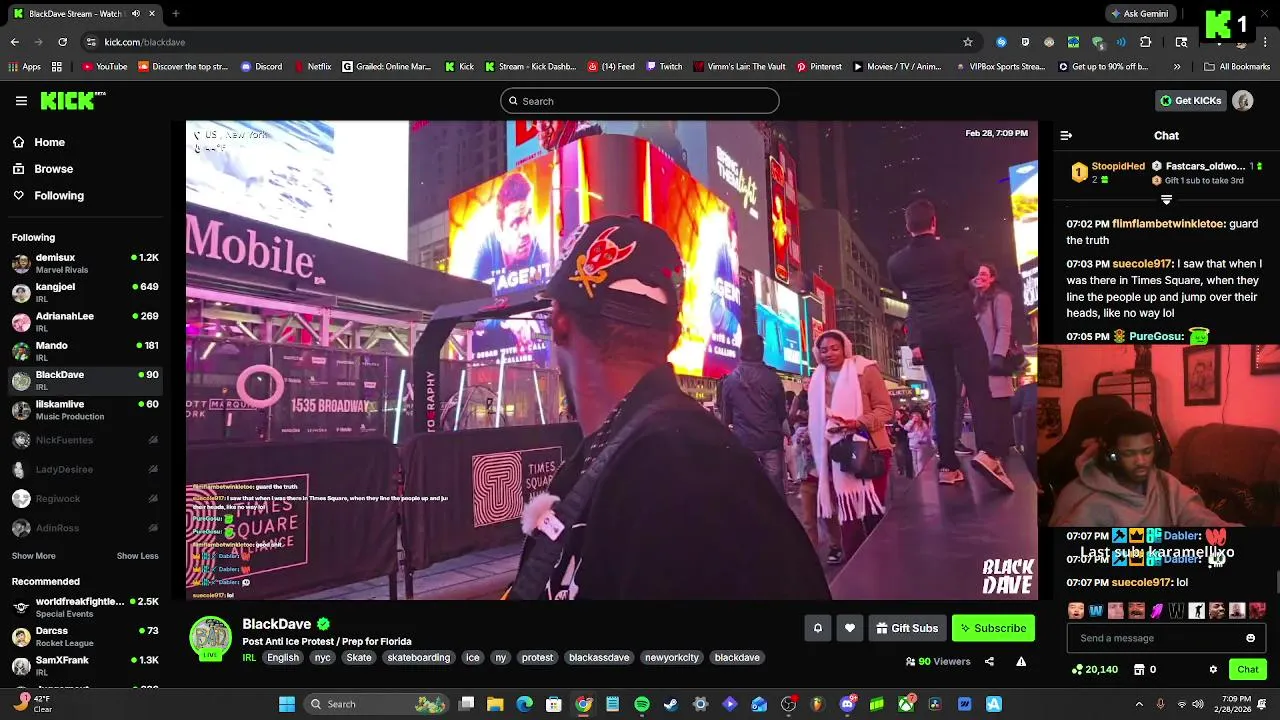Click the Kick logo
The width and height of the screenshot is (1280, 720).
click(x=73, y=100)
